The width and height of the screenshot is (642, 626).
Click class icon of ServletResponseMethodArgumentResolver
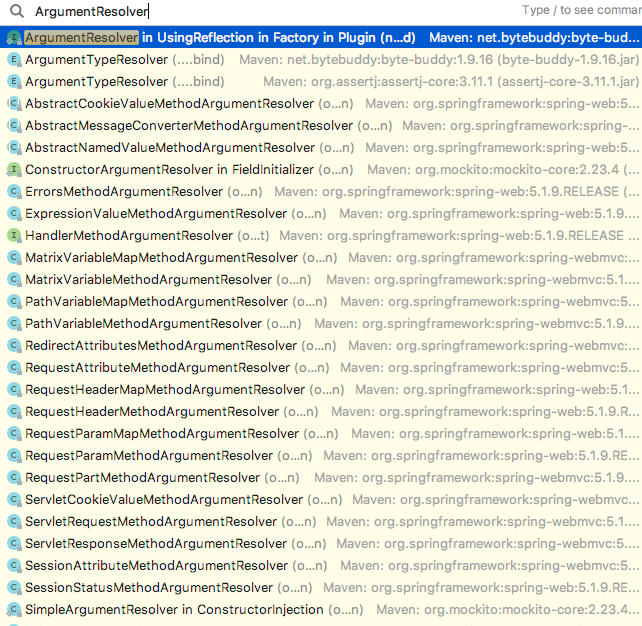coord(14,543)
